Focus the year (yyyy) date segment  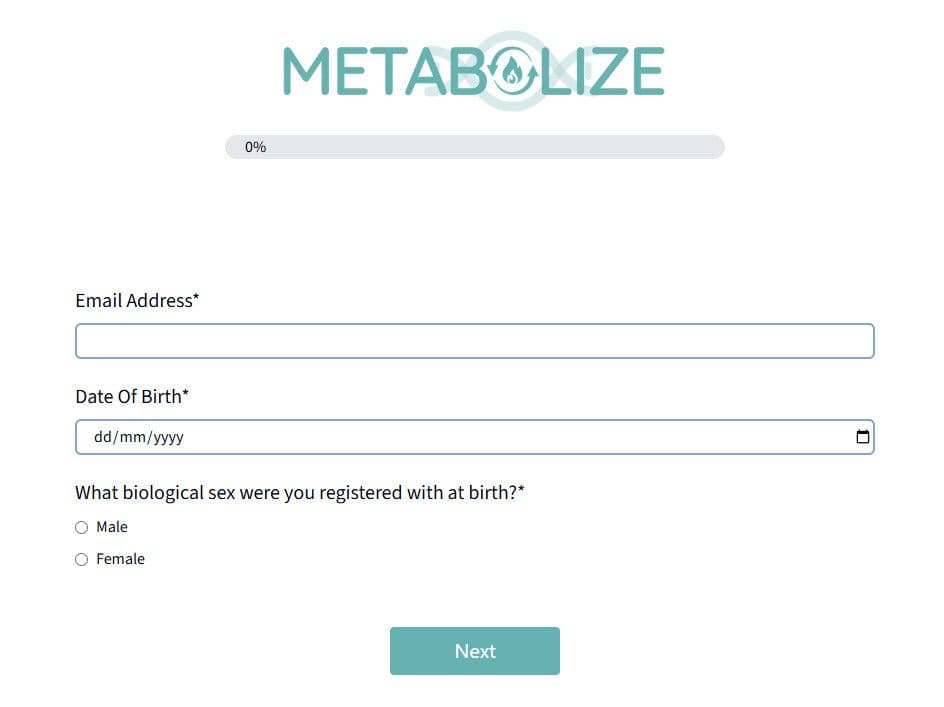coord(169,437)
